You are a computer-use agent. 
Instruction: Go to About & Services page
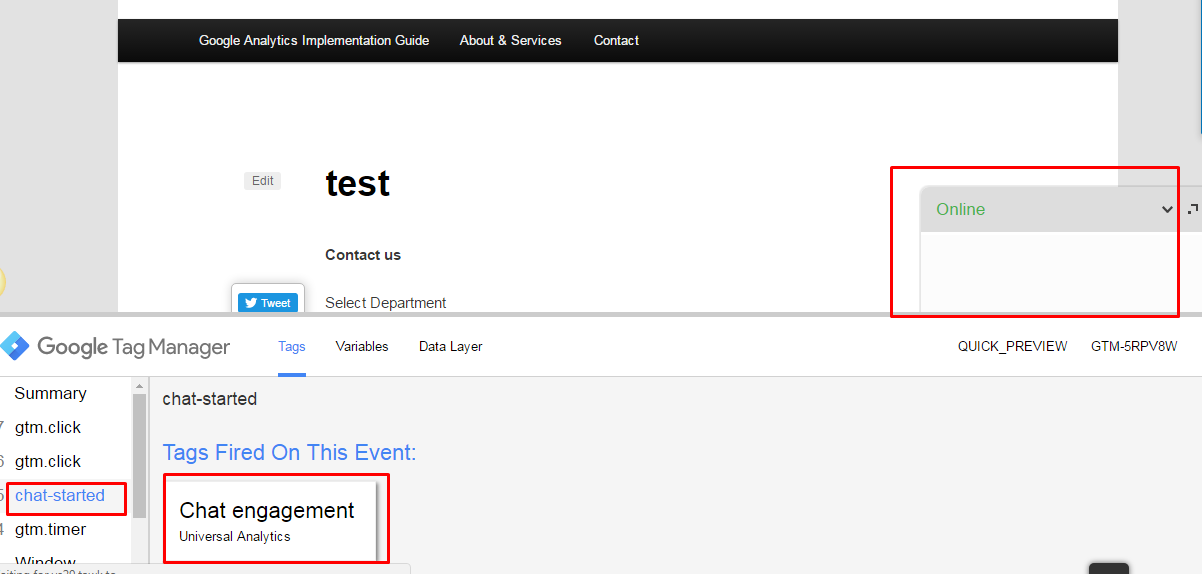tap(510, 41)
